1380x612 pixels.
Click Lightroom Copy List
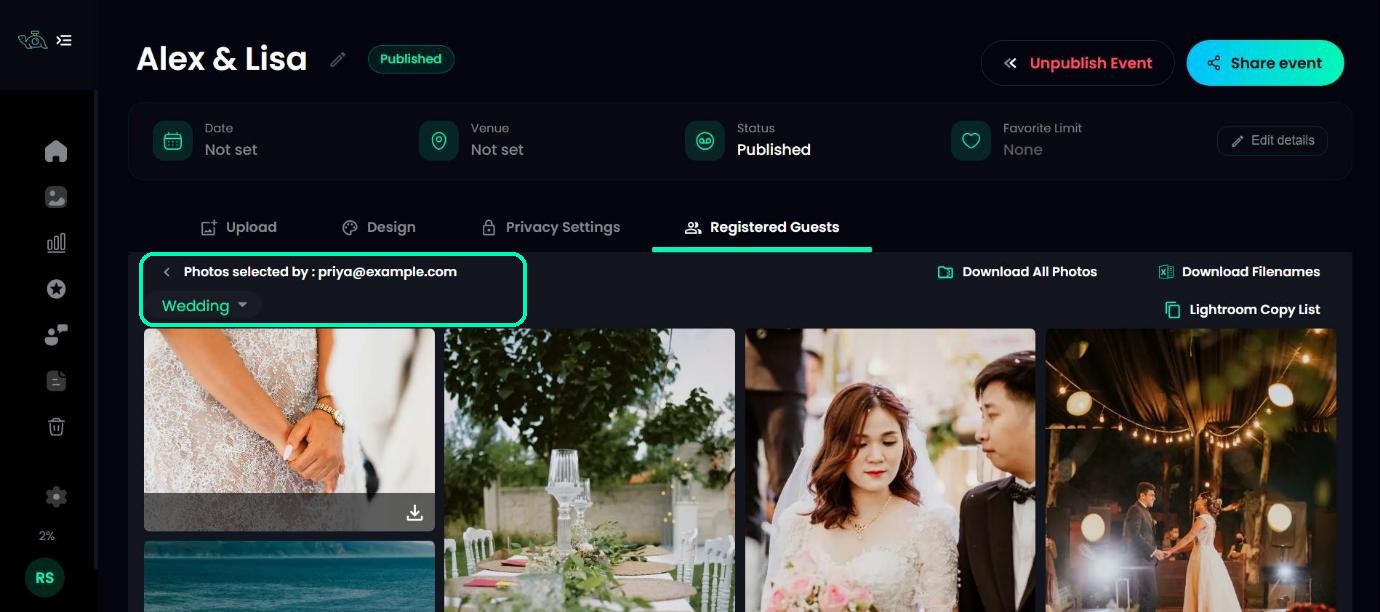pos(1242,310)
